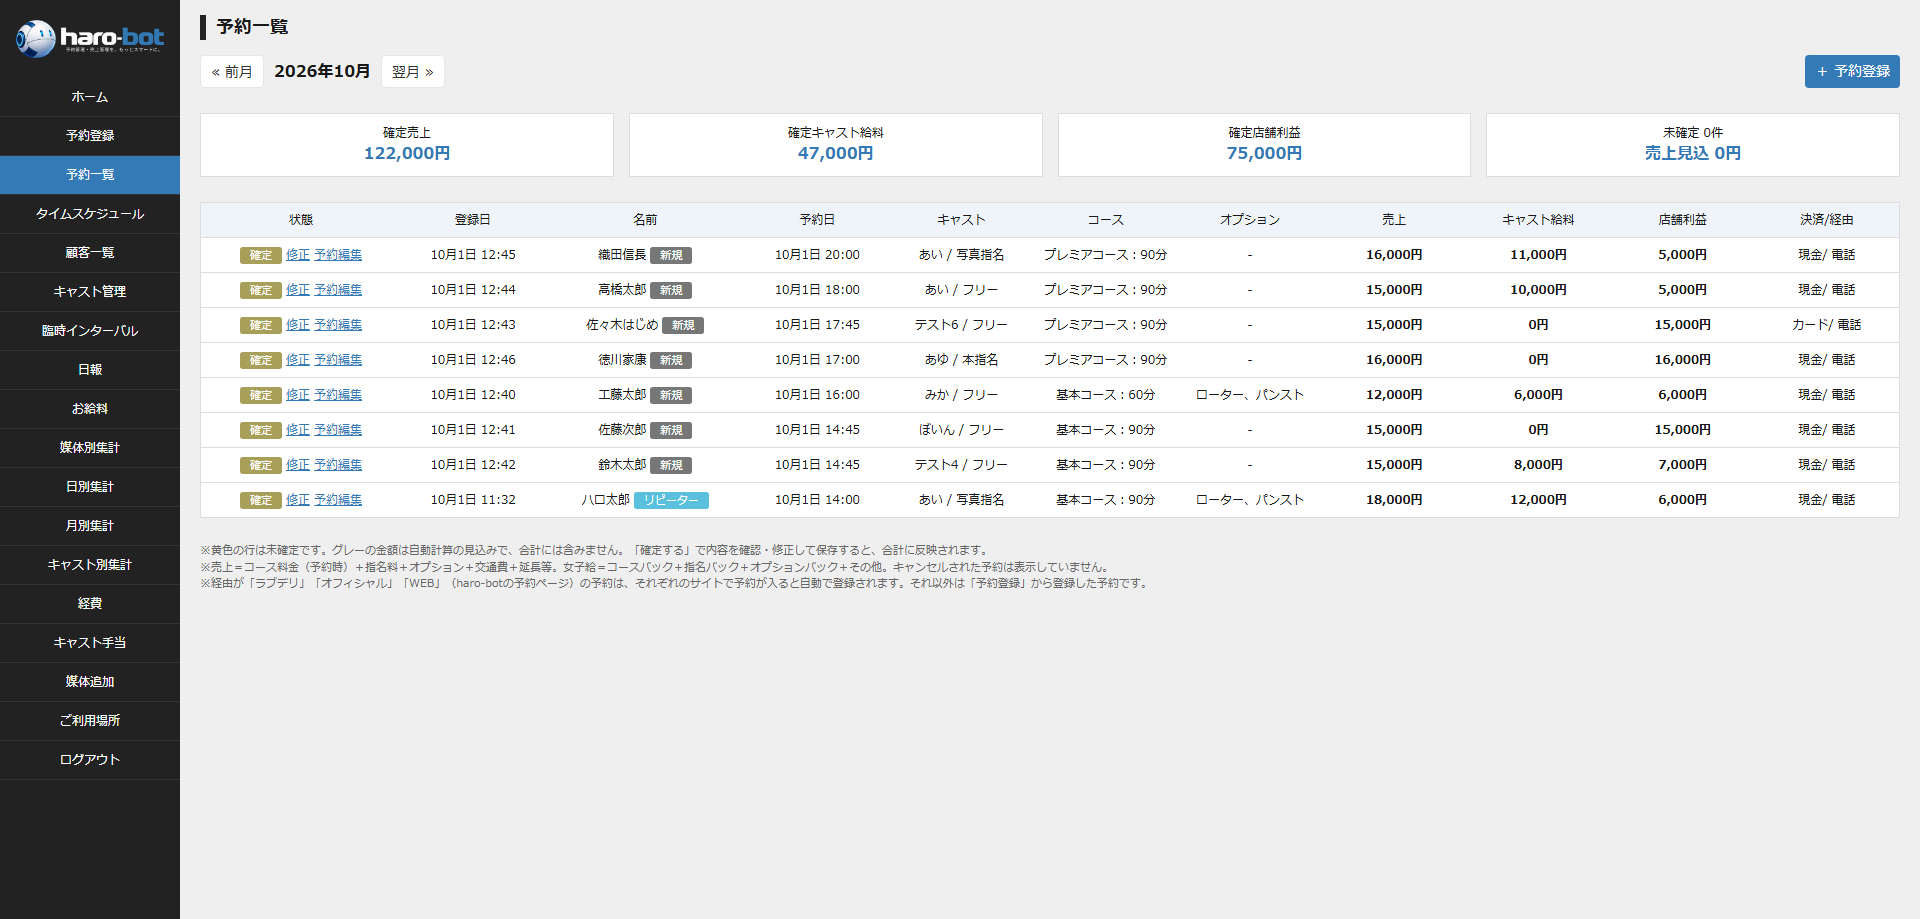The image size is (1920, 919).
Task: Go to next month with 翌月 »
Action: click(x=413, y=72)
